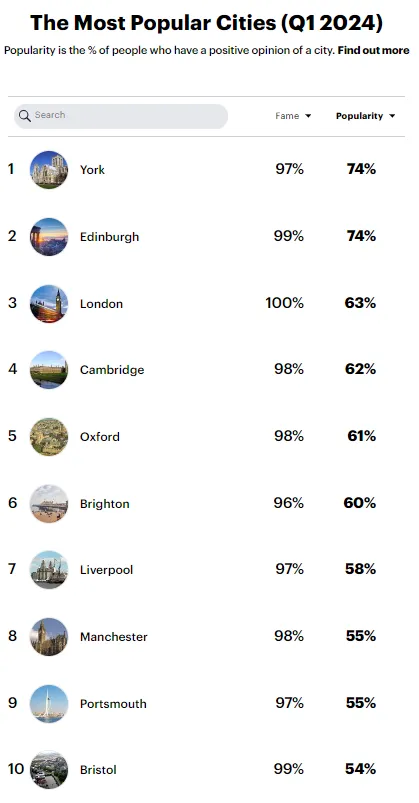
Task: Sort by the Popularity column header
Action: click(x=359, y=116)
